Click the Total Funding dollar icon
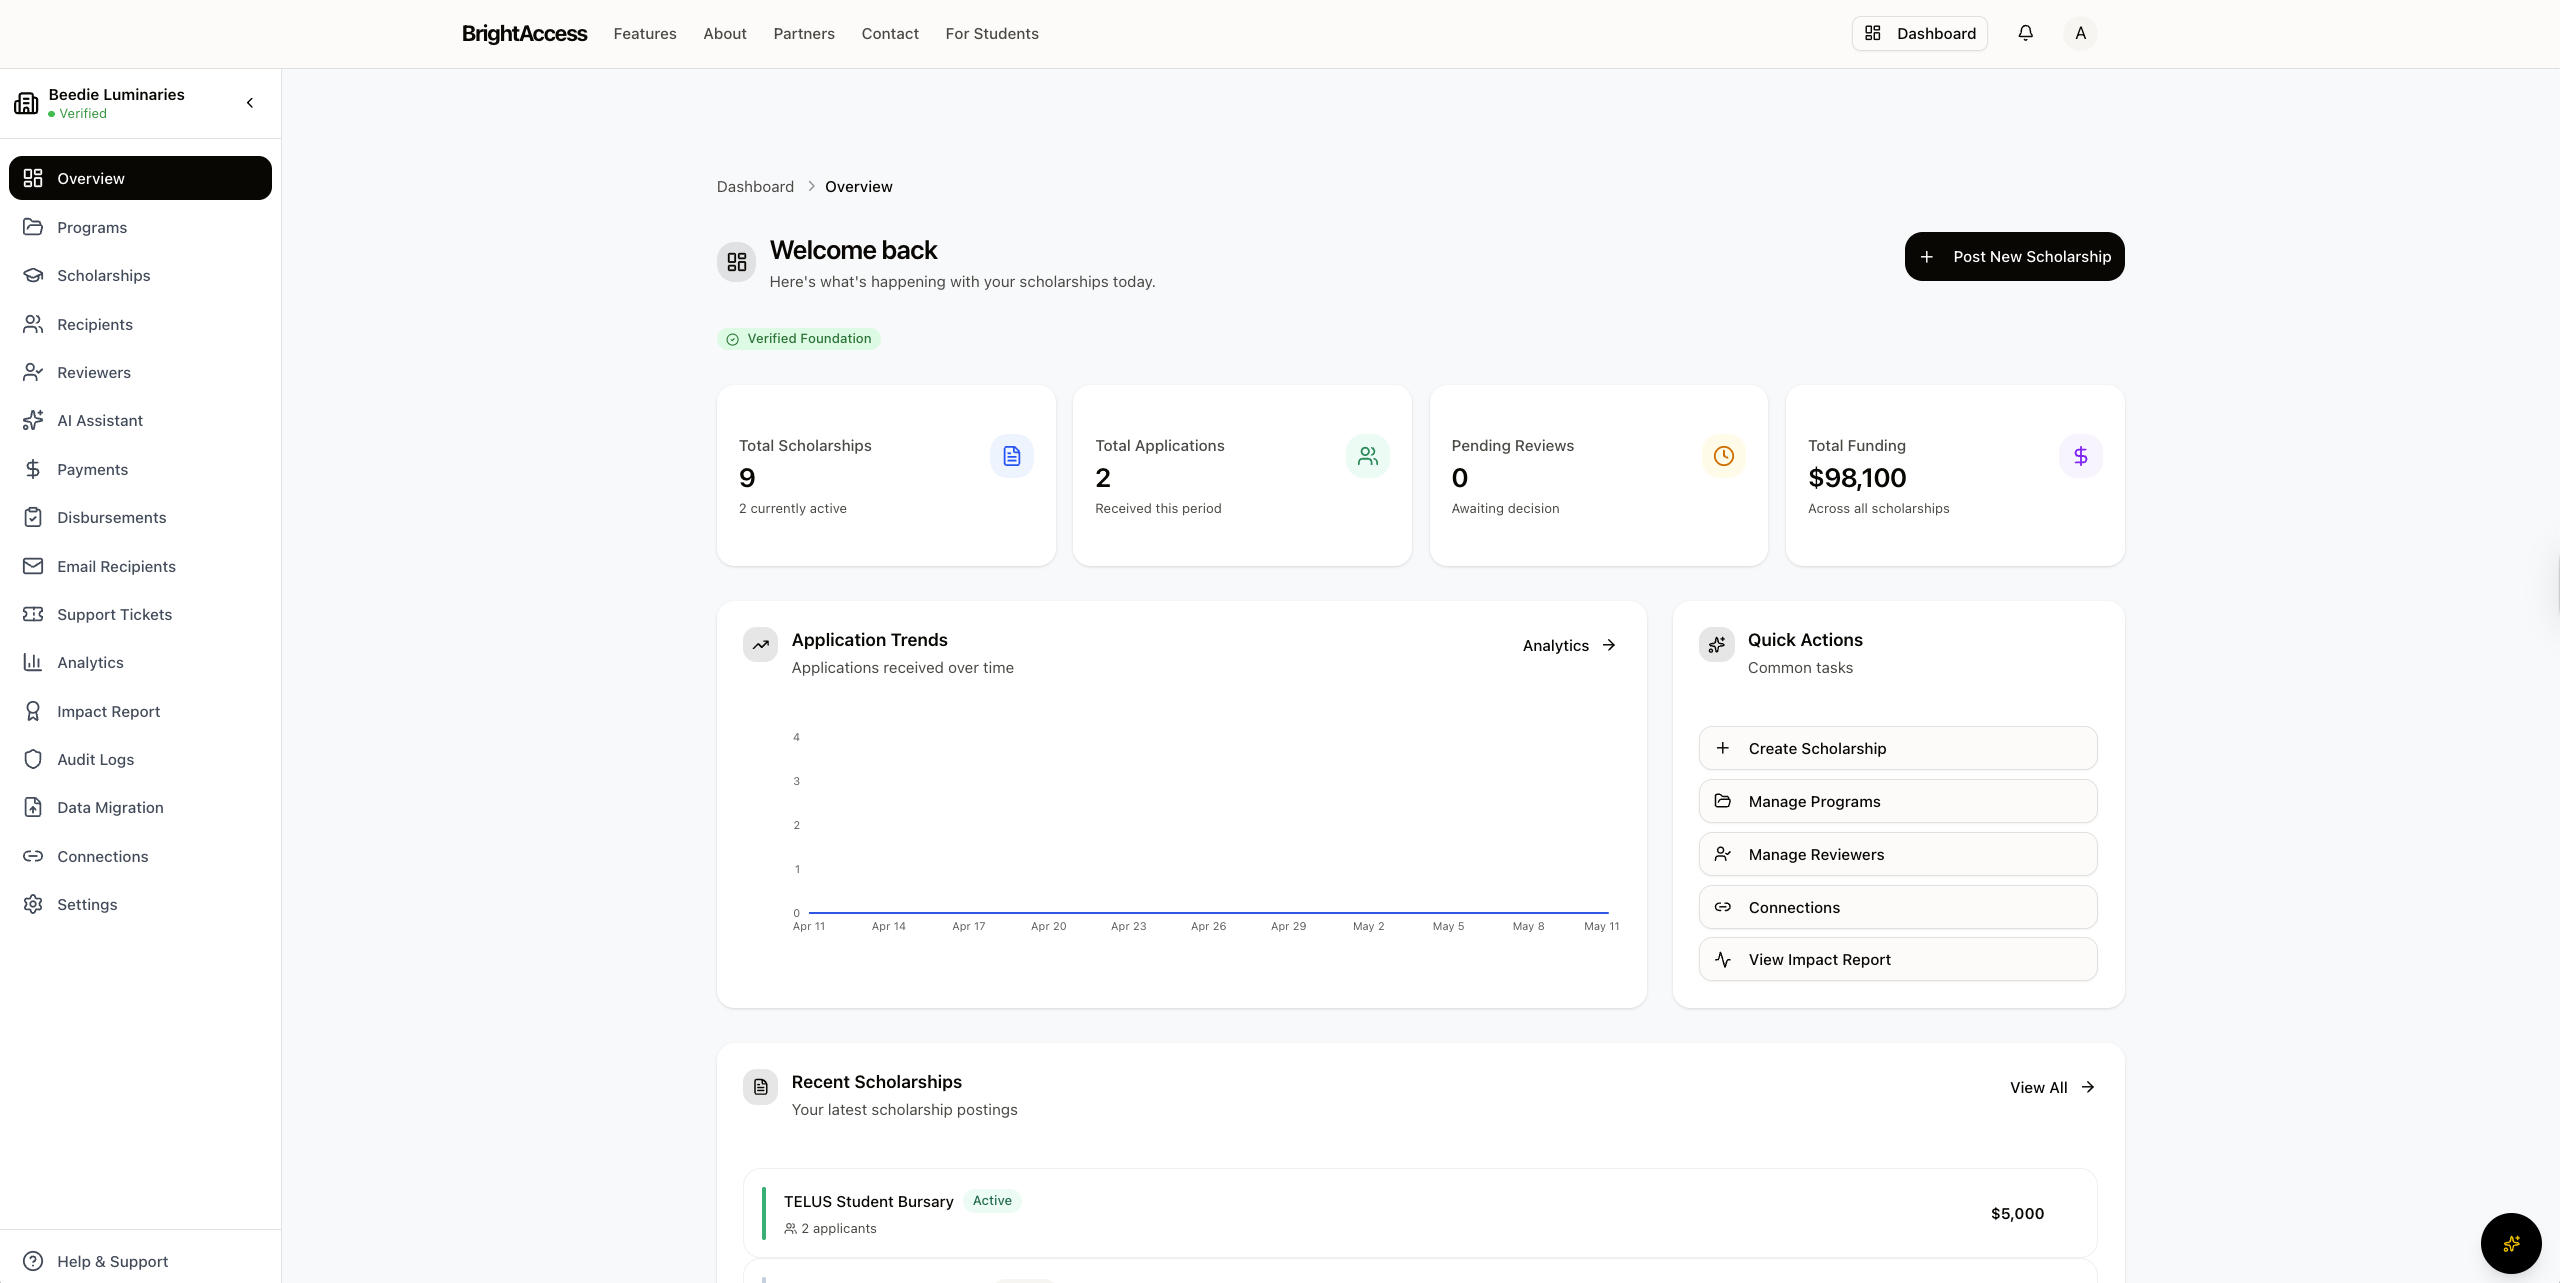The width and height of the screenshot is (2560, 1283). [2080, 456]
